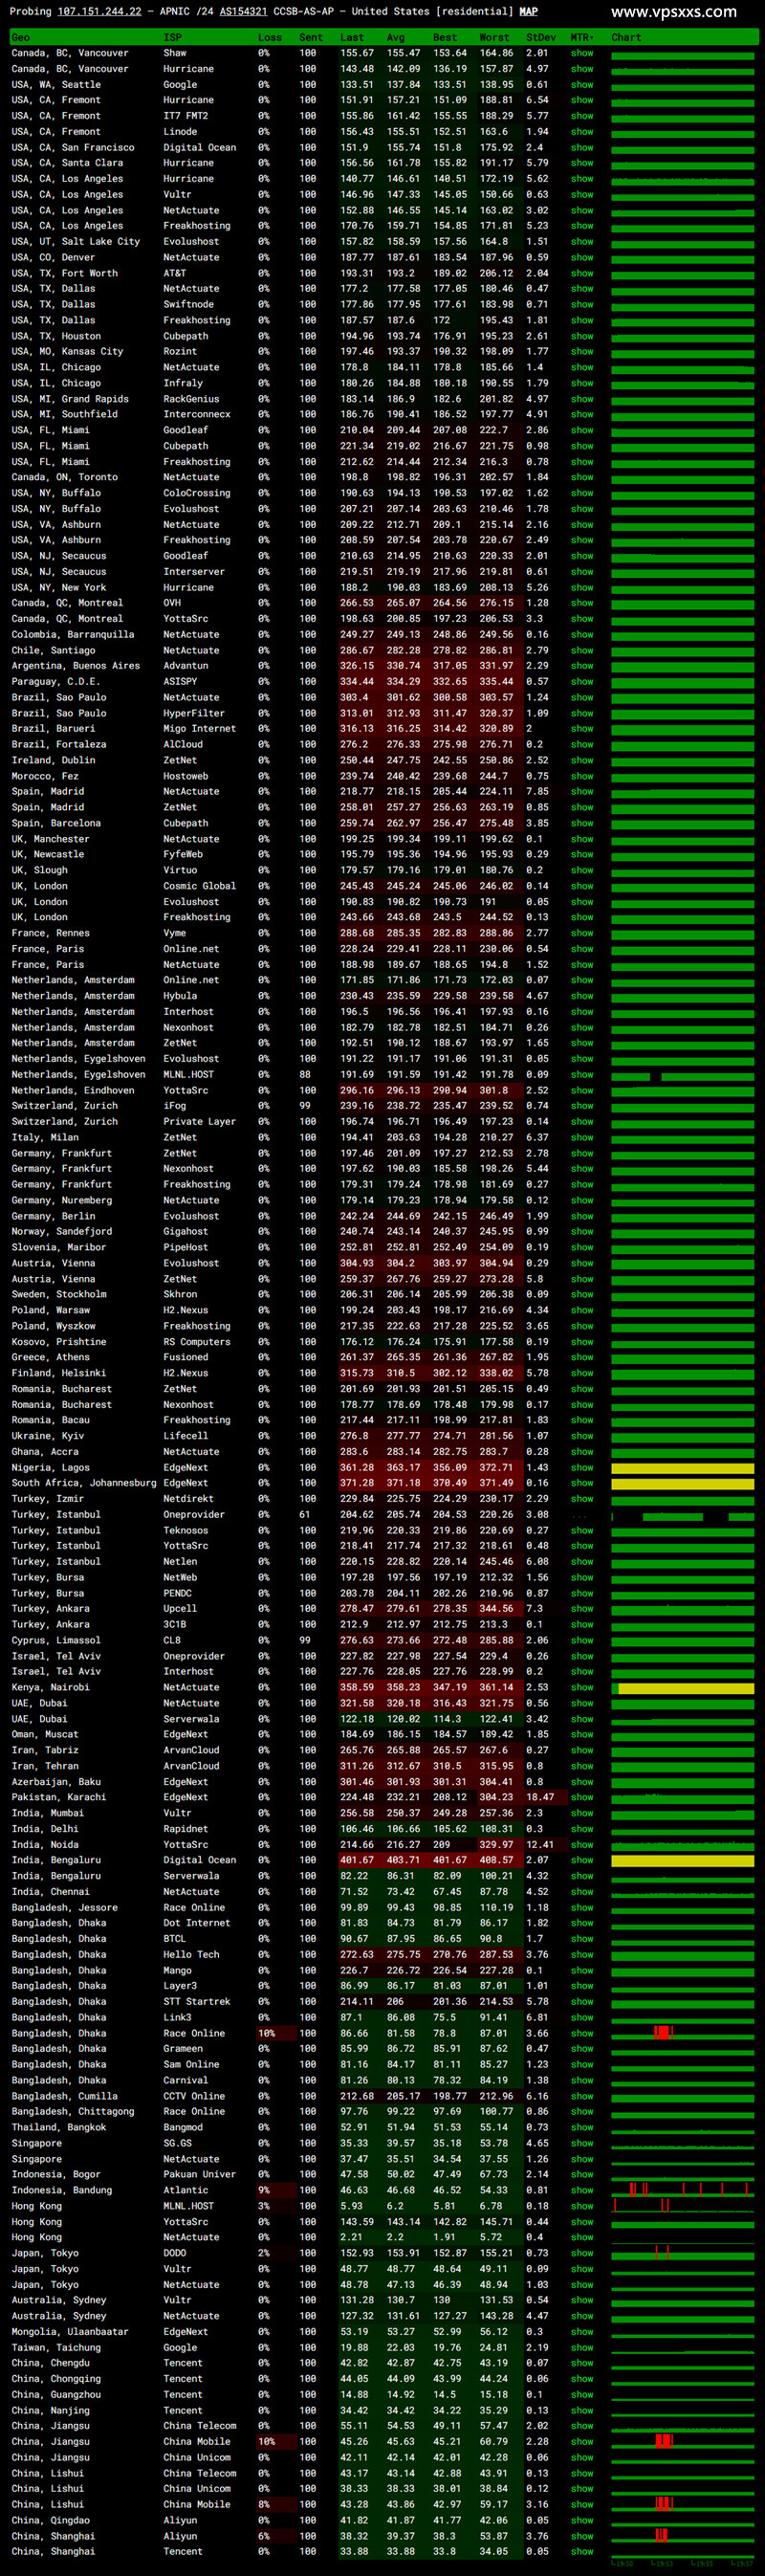Image resolution: width=765 pixels, height=2576 pixels.
Task: Show MTR for the USA, WA, Seattle row
Action: (582, 85)
